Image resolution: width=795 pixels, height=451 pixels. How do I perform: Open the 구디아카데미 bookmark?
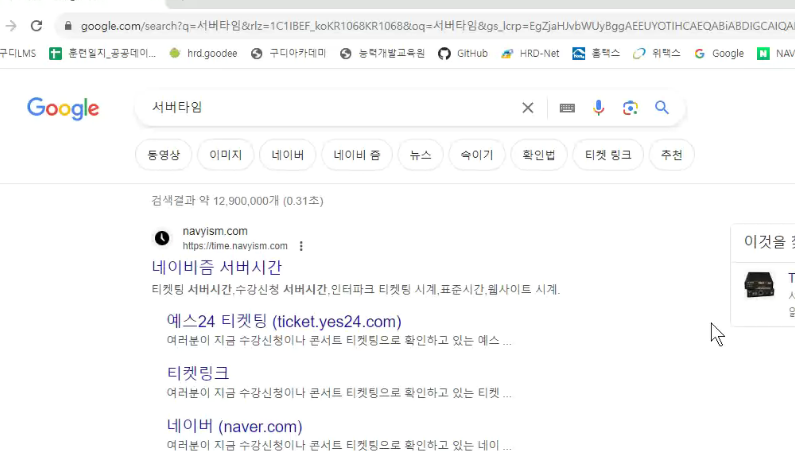[x=288, y=53]
